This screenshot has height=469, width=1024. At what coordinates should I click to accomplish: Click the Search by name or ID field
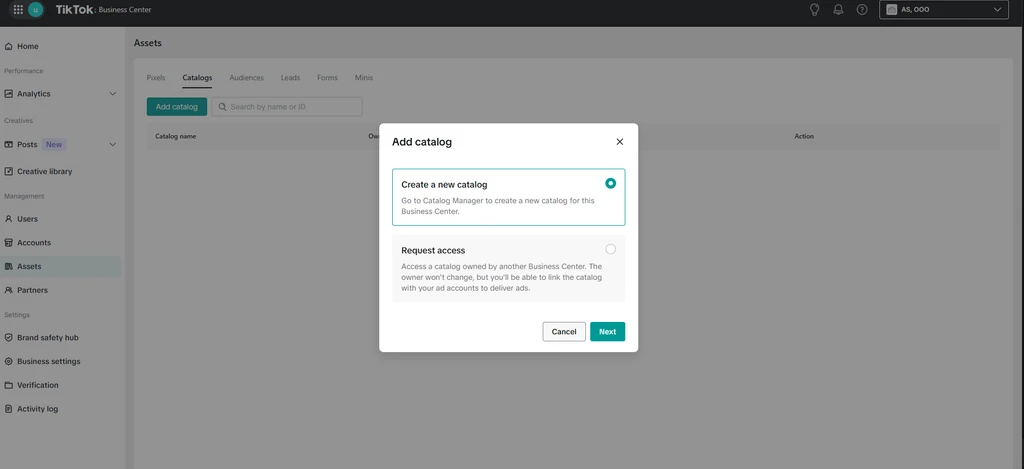click(287, 106)
